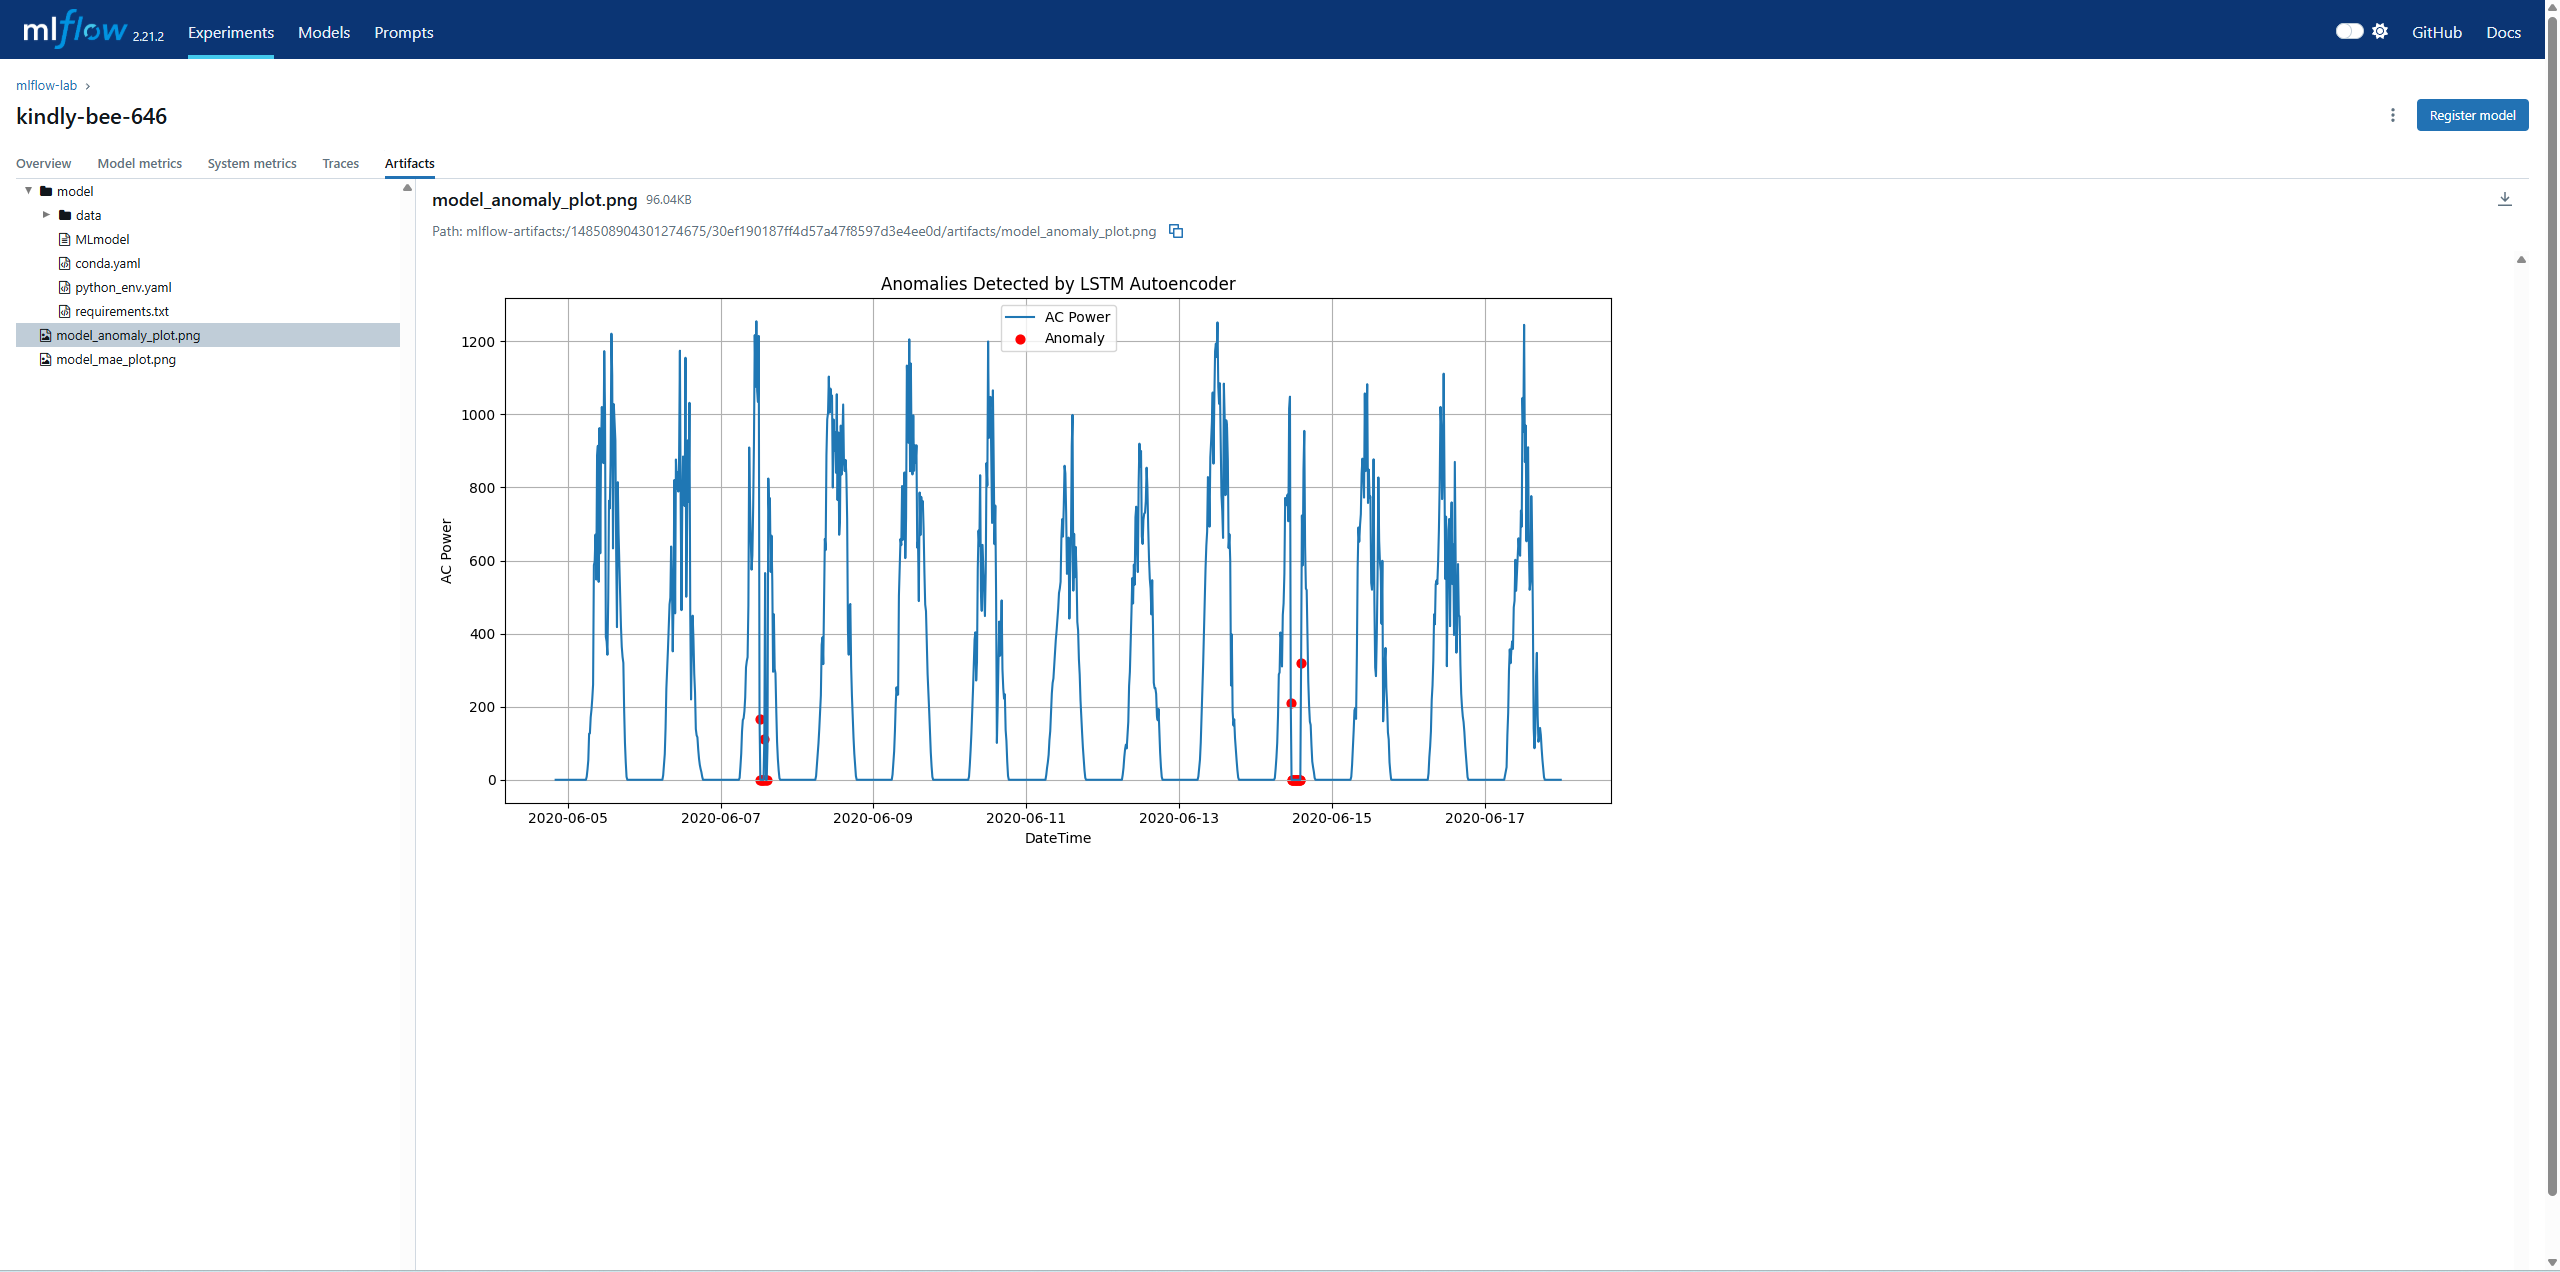Open the Docs link

(x=2503, y=32)
